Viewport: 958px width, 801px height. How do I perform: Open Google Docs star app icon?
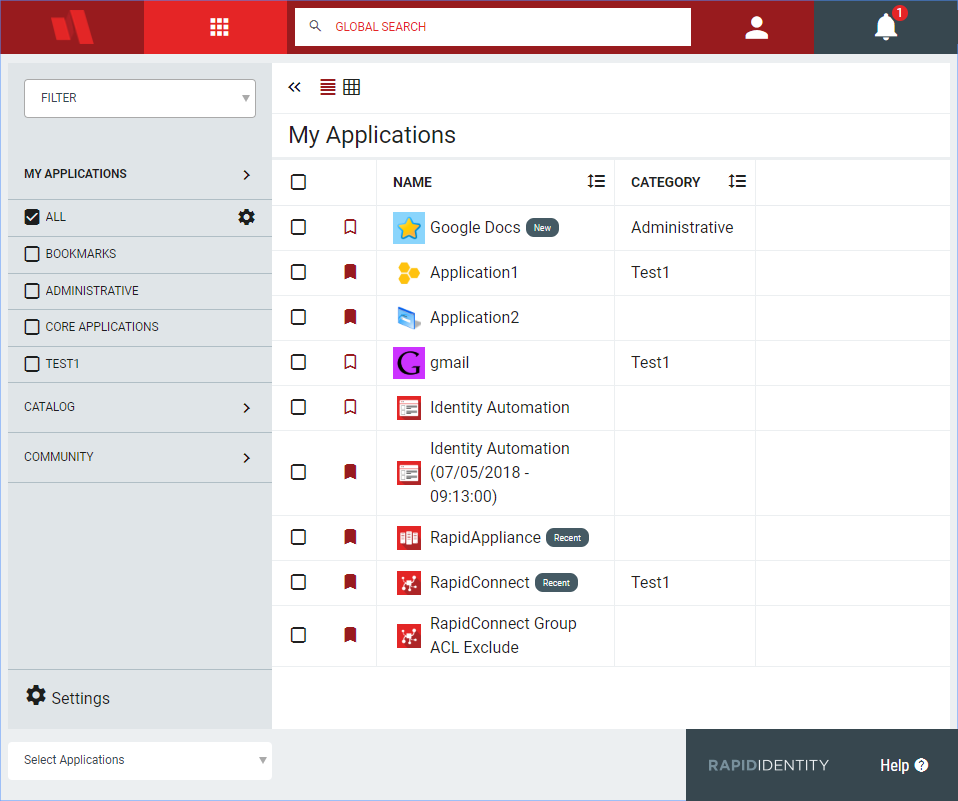click(409, 228)
